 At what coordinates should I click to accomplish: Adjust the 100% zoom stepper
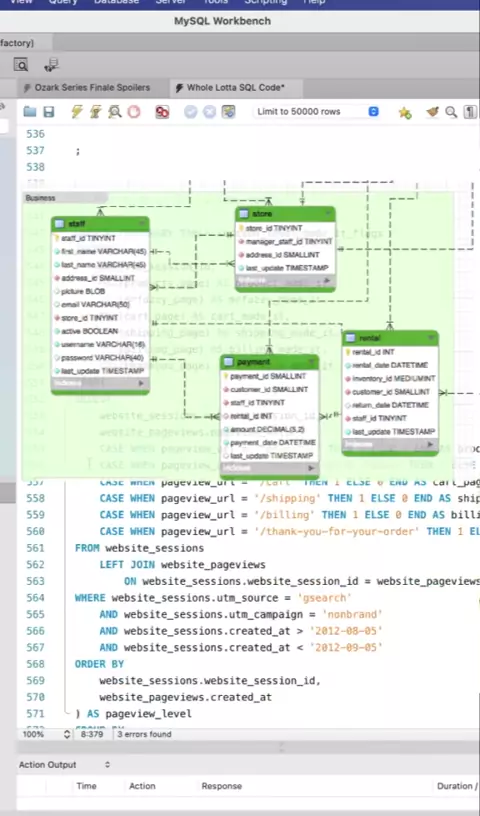coord(67,734)
